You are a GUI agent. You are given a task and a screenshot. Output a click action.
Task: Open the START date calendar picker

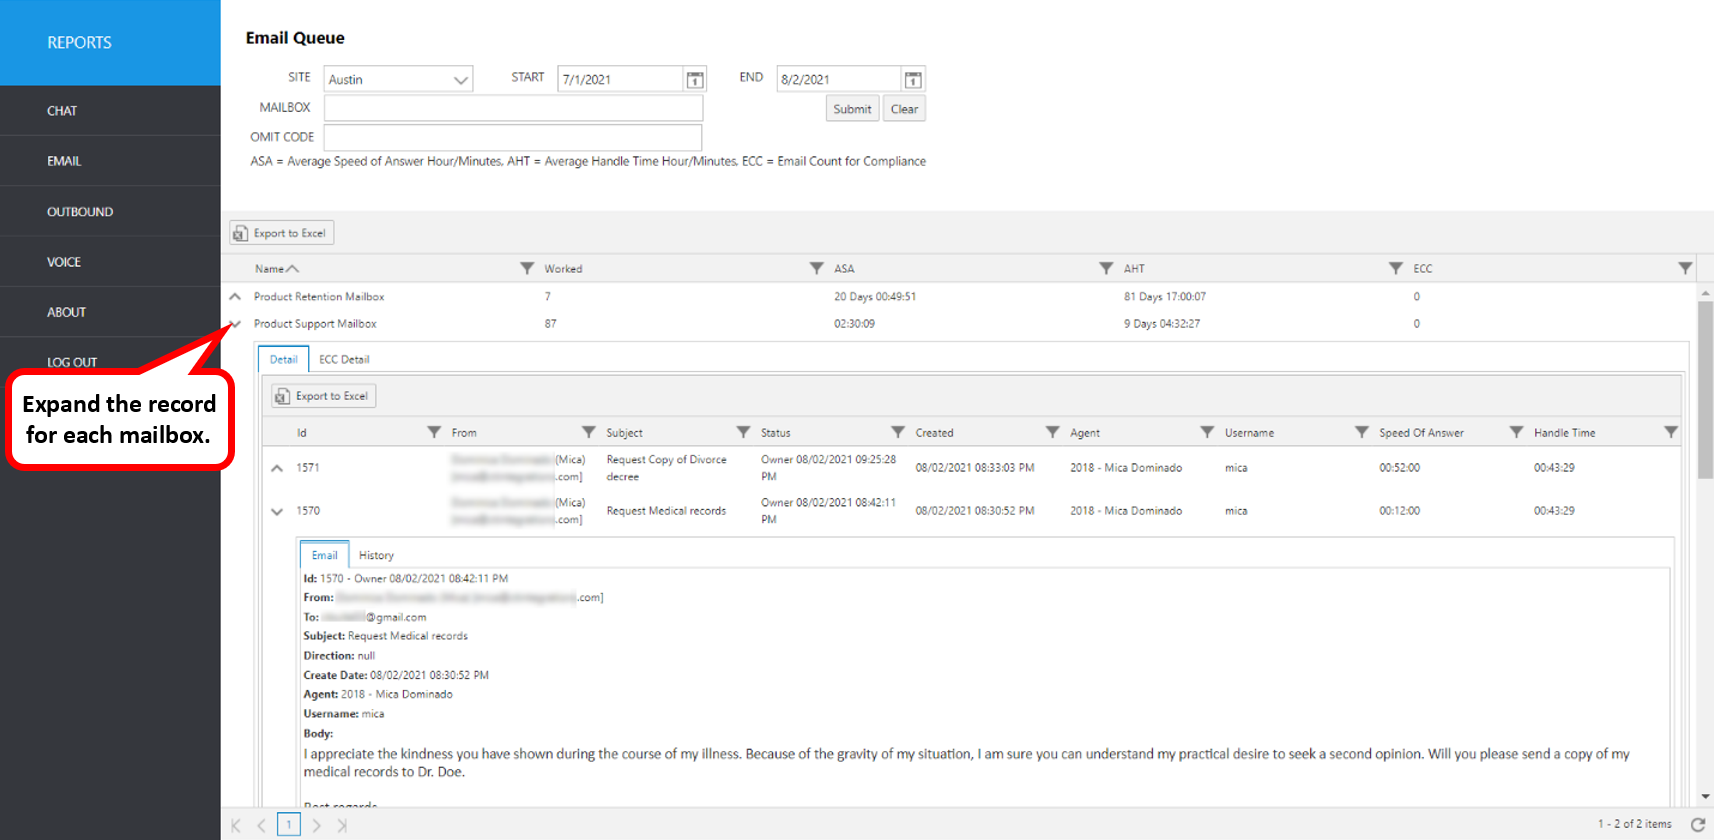click(695, 79)
